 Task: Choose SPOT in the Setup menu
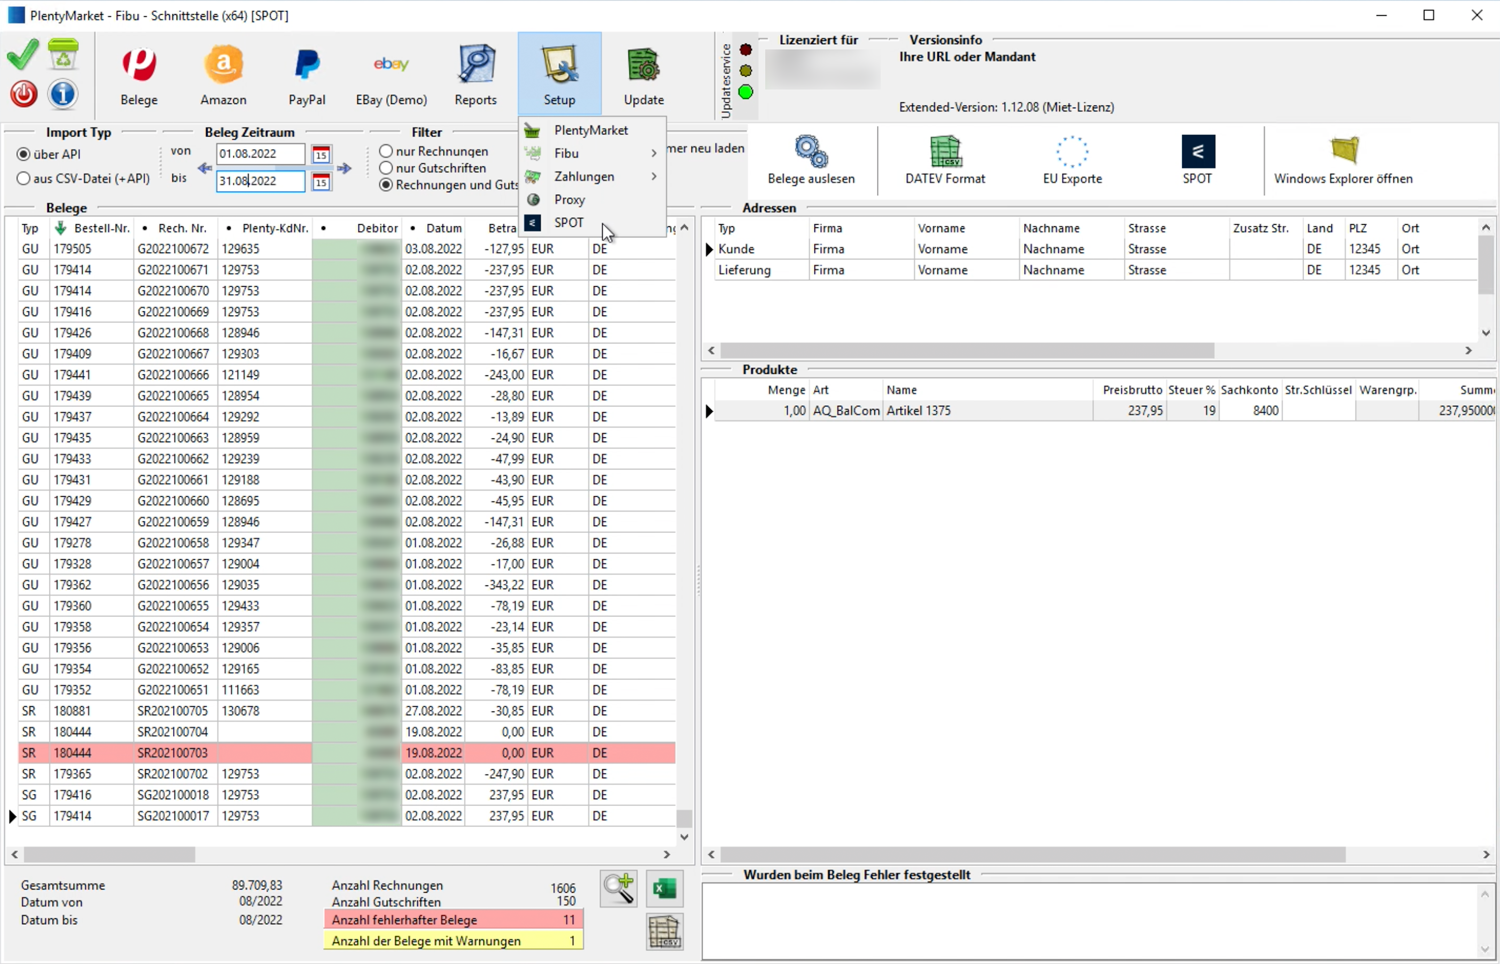pos(592,223)
